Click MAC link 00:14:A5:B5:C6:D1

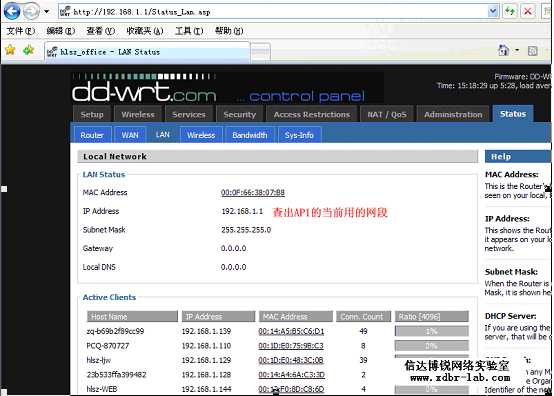click(291, 331)
